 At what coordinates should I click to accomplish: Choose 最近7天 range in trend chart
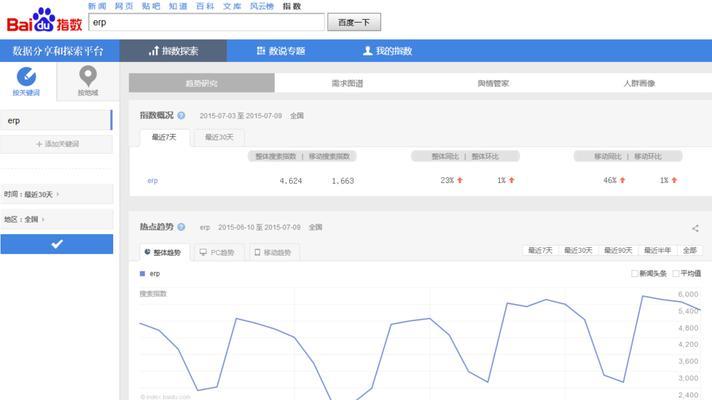coord(540,250)
